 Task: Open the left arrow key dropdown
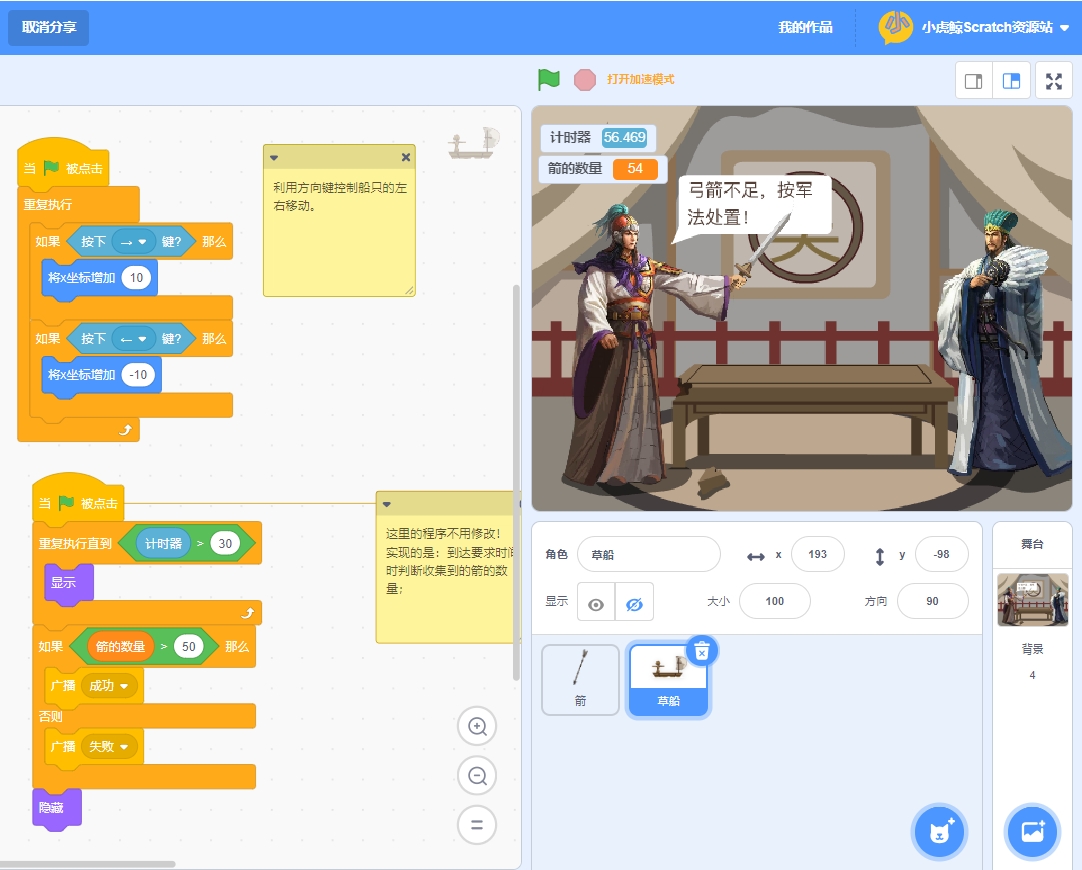point(133,339)
